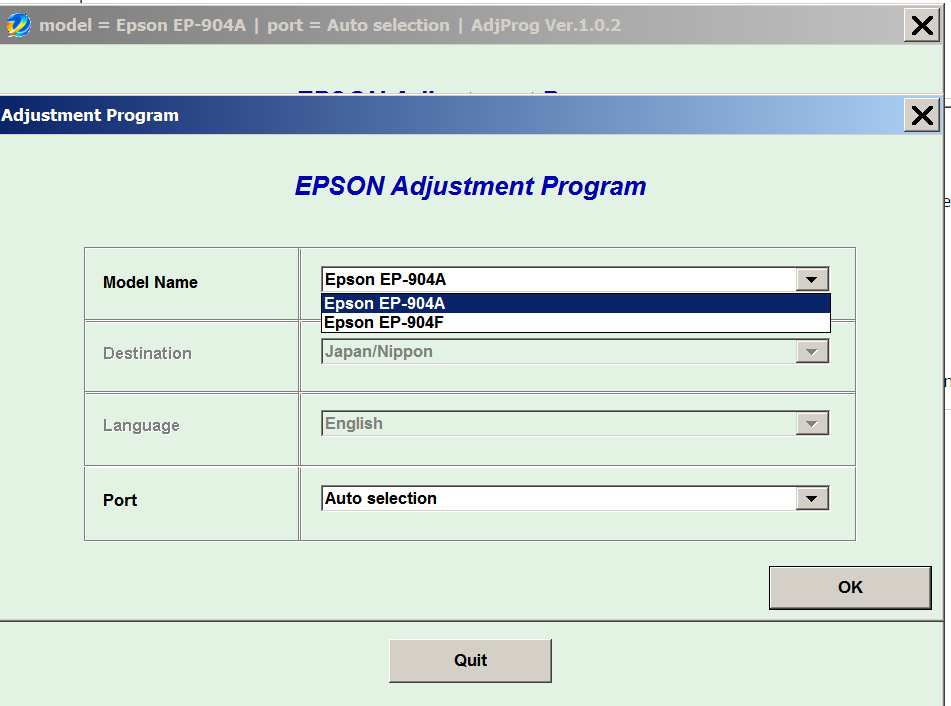Click the Model Name label
This screenshot has width=951, height=706.
pos(150,282)
